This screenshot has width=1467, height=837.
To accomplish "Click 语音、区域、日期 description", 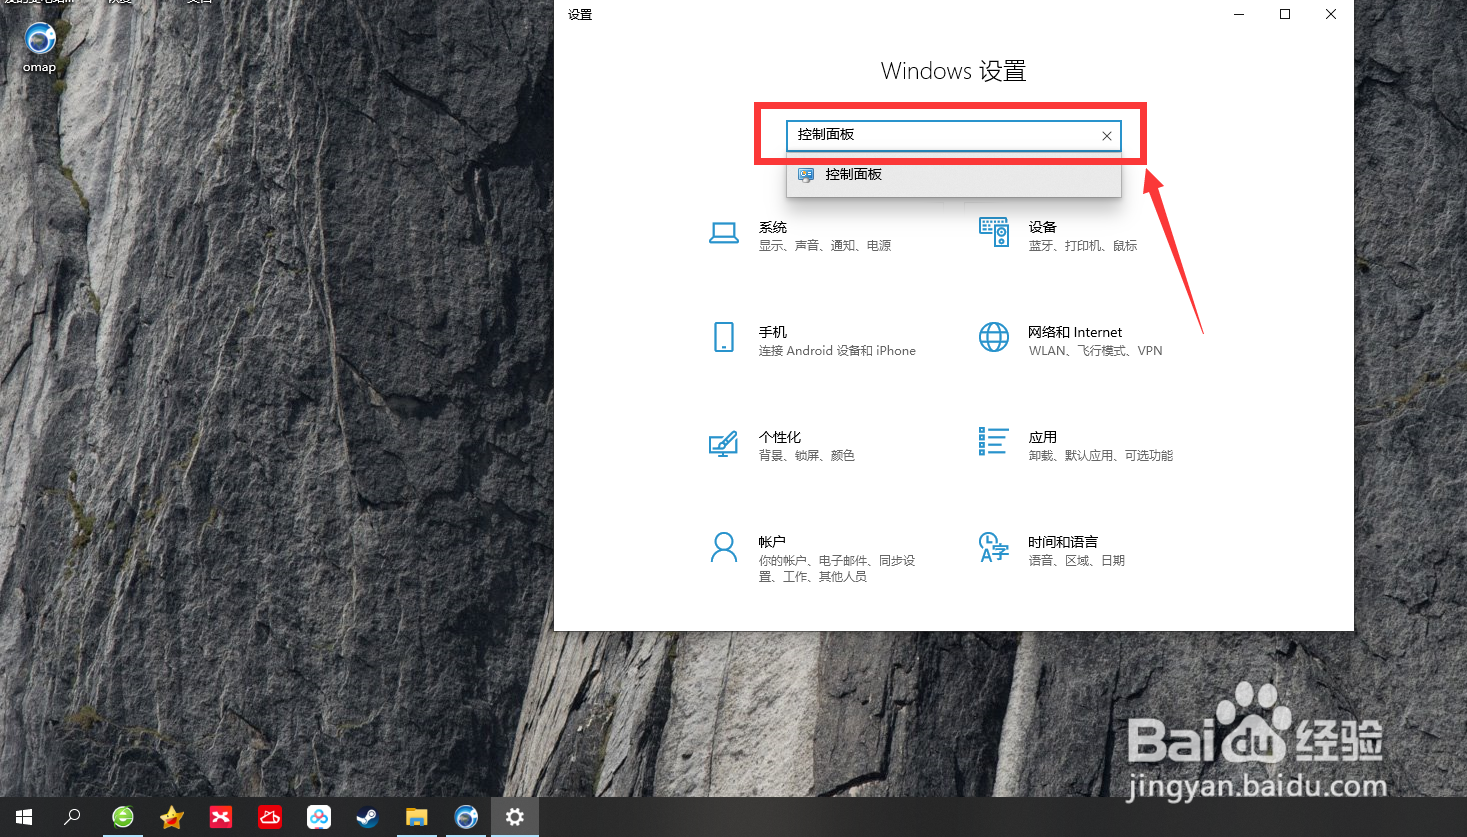I will (x=1077, y=561).
